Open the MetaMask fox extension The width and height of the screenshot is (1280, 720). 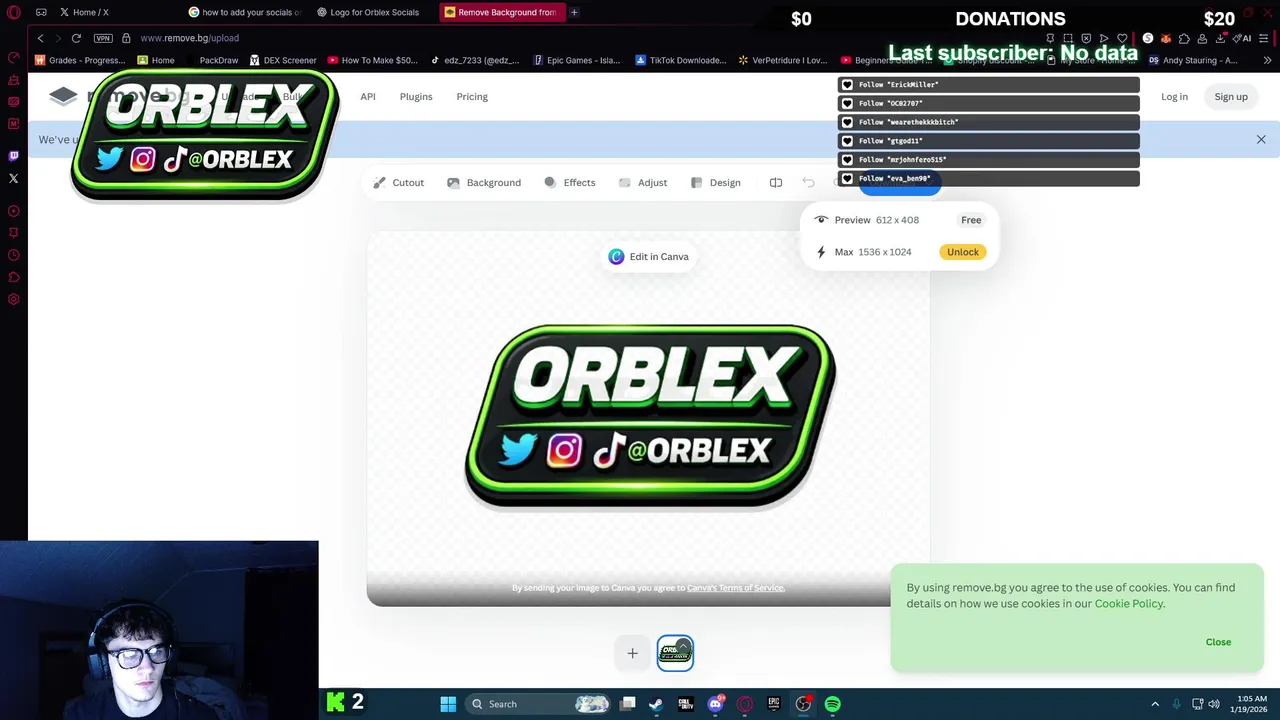[x=1166, y=38]
